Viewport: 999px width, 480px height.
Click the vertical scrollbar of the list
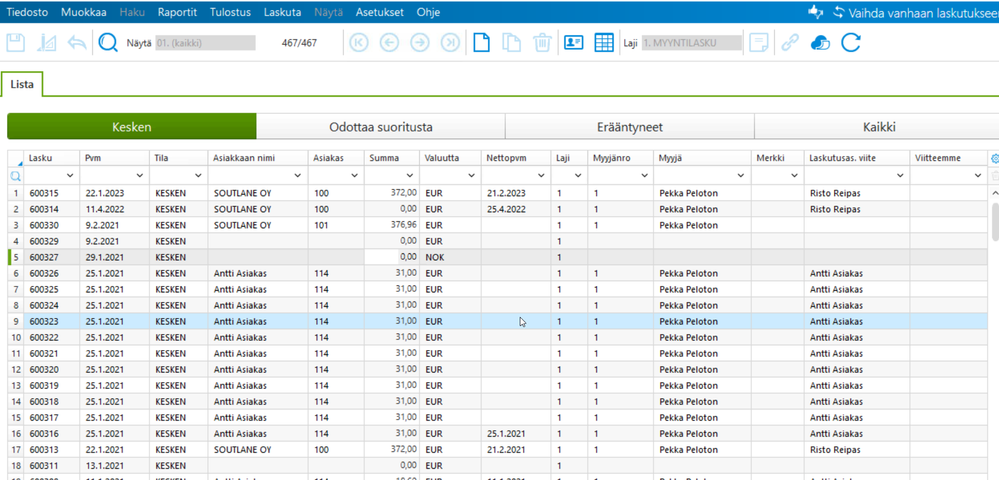point(994,220)
